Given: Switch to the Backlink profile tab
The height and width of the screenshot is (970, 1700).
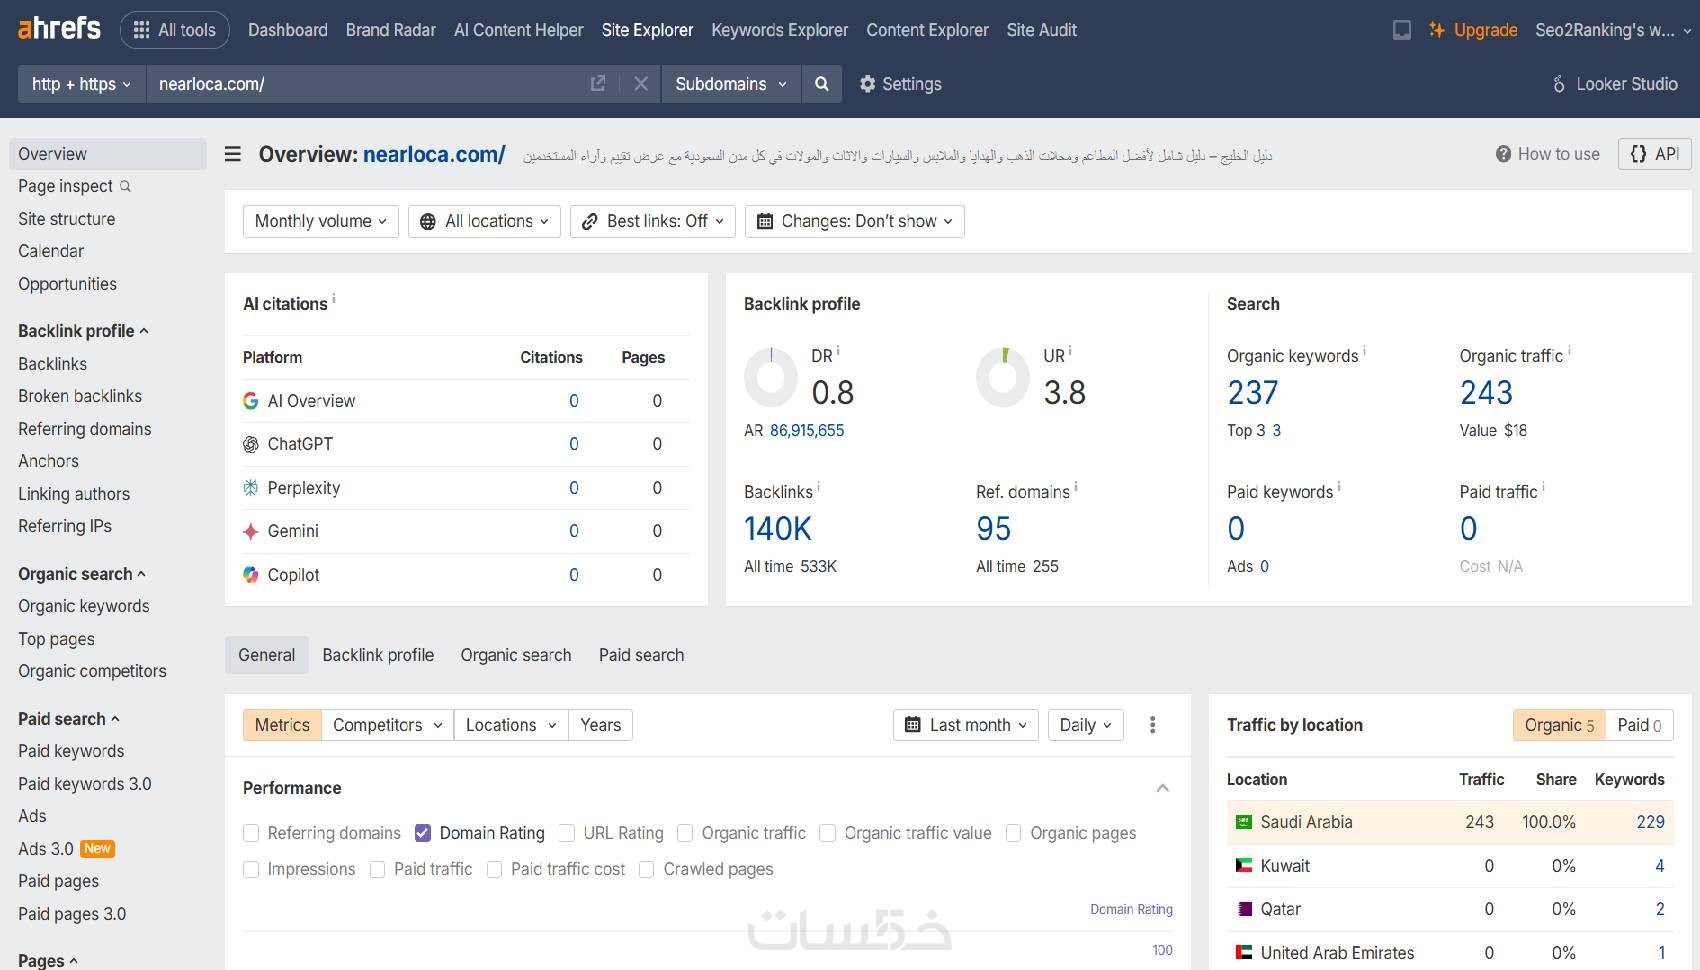Looking at the screenshot, I should [x=378, y=655].
